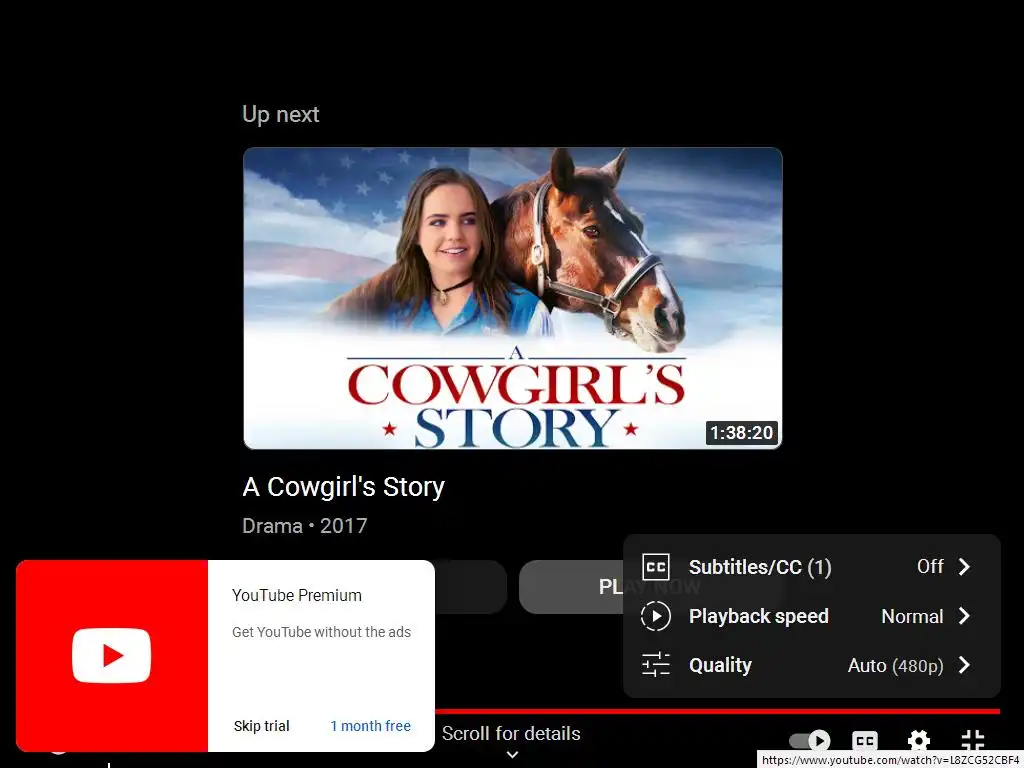Click the Auto (480p) quality value
The height and width of the screenshot is (768, 1024).
coord(895,665)
